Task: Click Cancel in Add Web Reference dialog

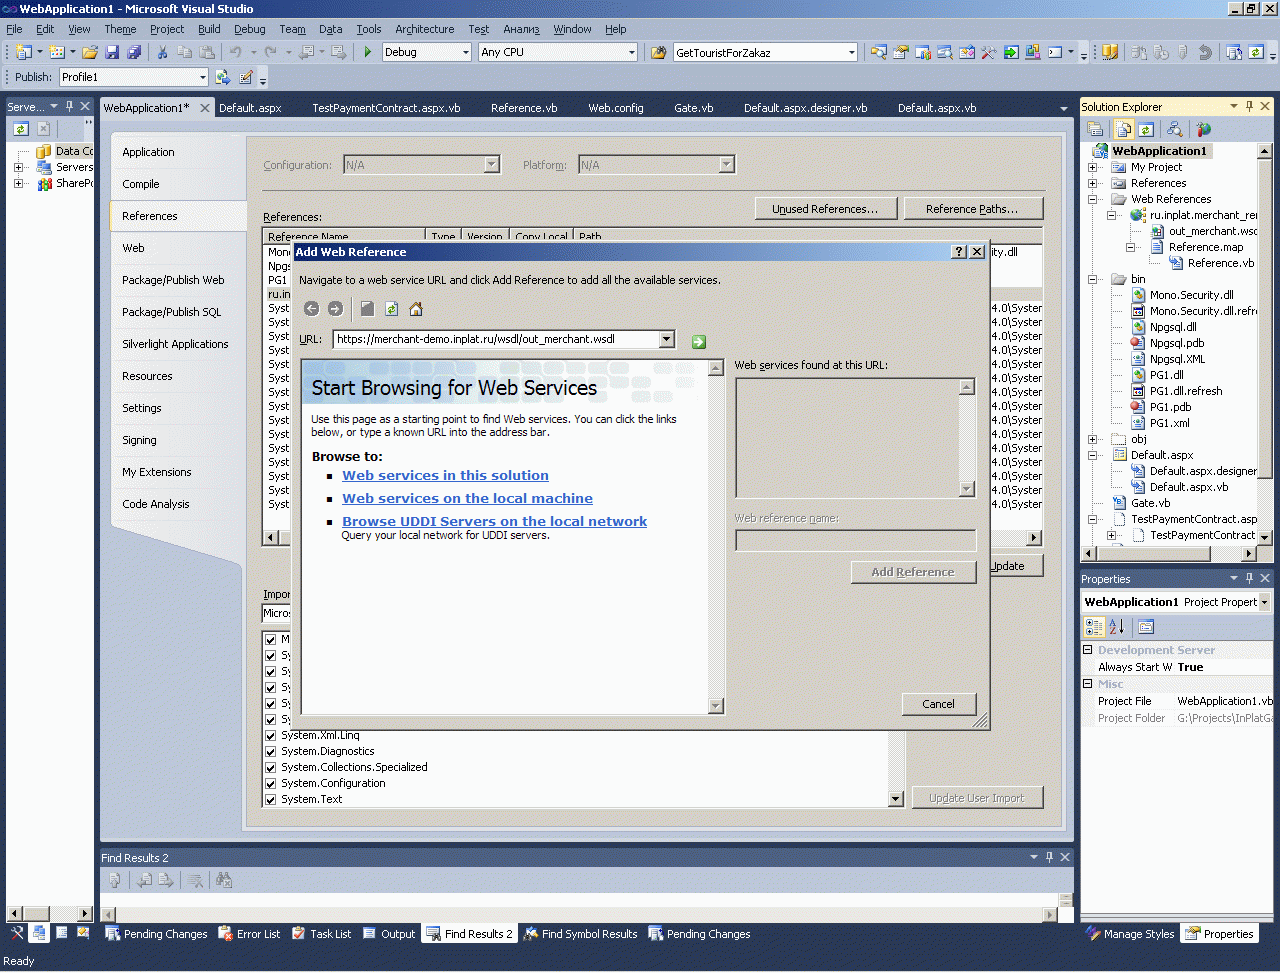Action: point(938,704)
